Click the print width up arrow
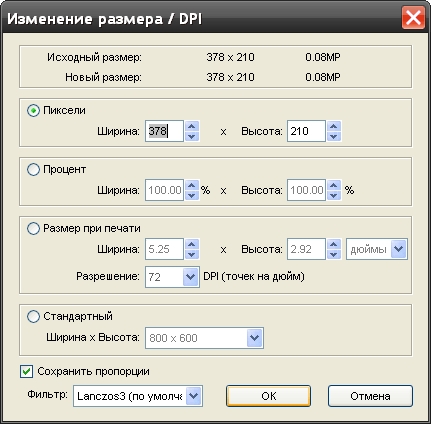The height and width of the screenshot is (424, 431). tap(191, 244)
